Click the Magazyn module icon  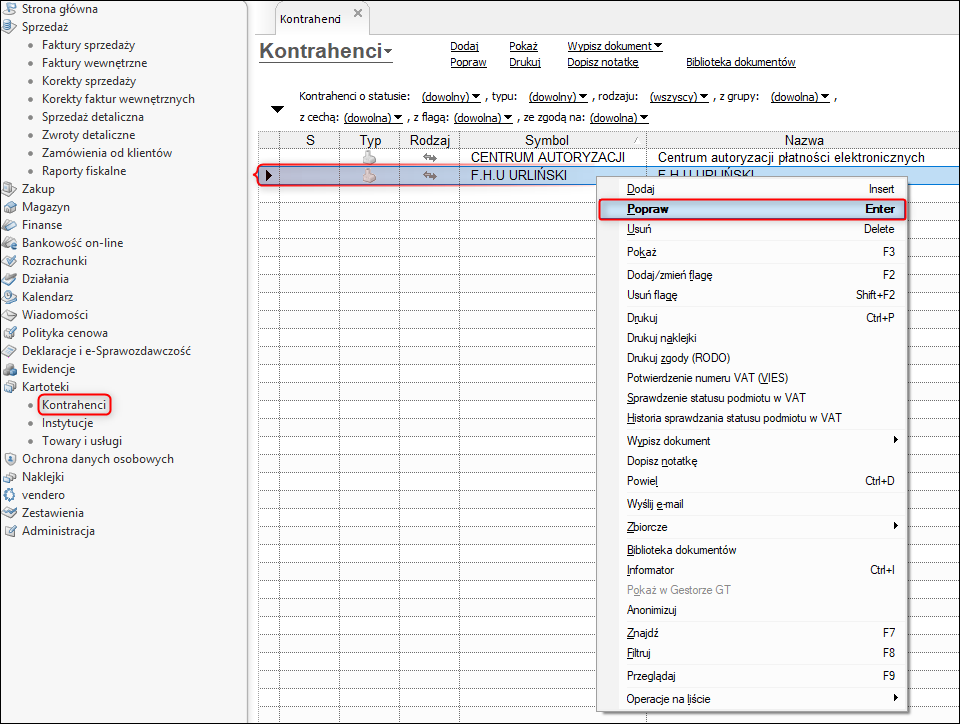pyautogui.click(x=10, y=207)
